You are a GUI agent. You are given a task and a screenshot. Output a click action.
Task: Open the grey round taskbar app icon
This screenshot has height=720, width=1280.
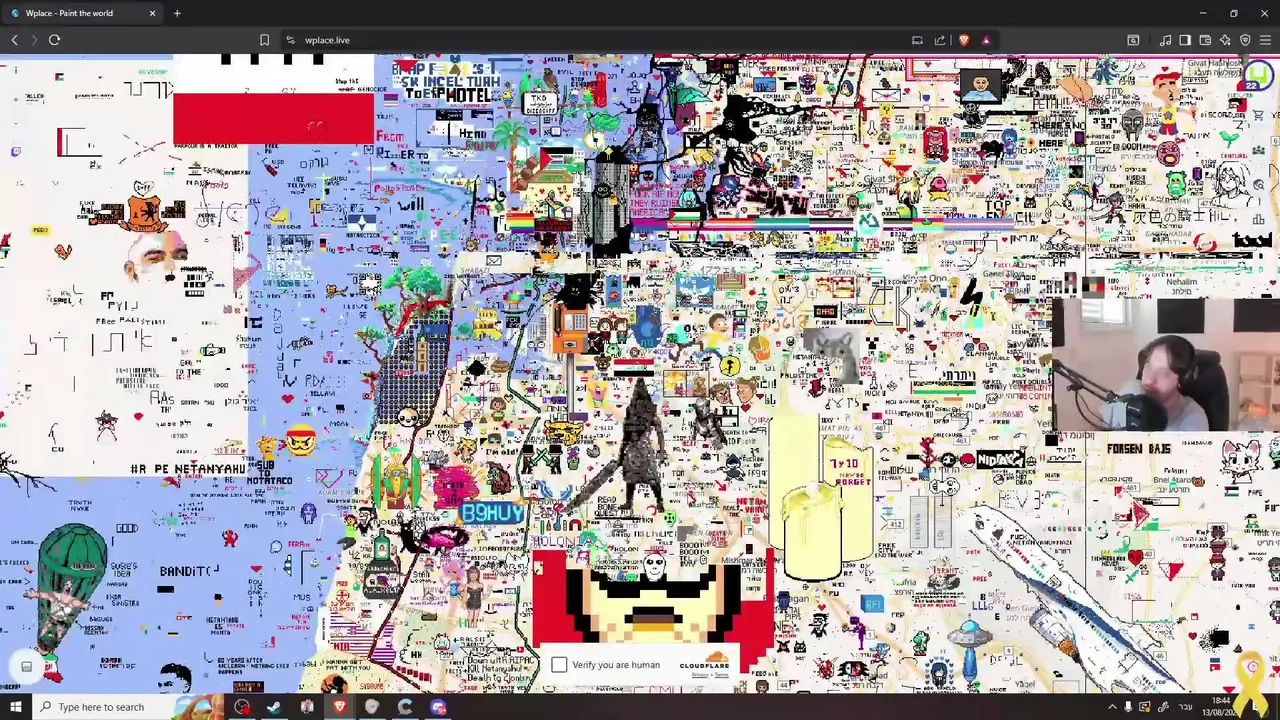pyautogui.click(x=372, y=707)
